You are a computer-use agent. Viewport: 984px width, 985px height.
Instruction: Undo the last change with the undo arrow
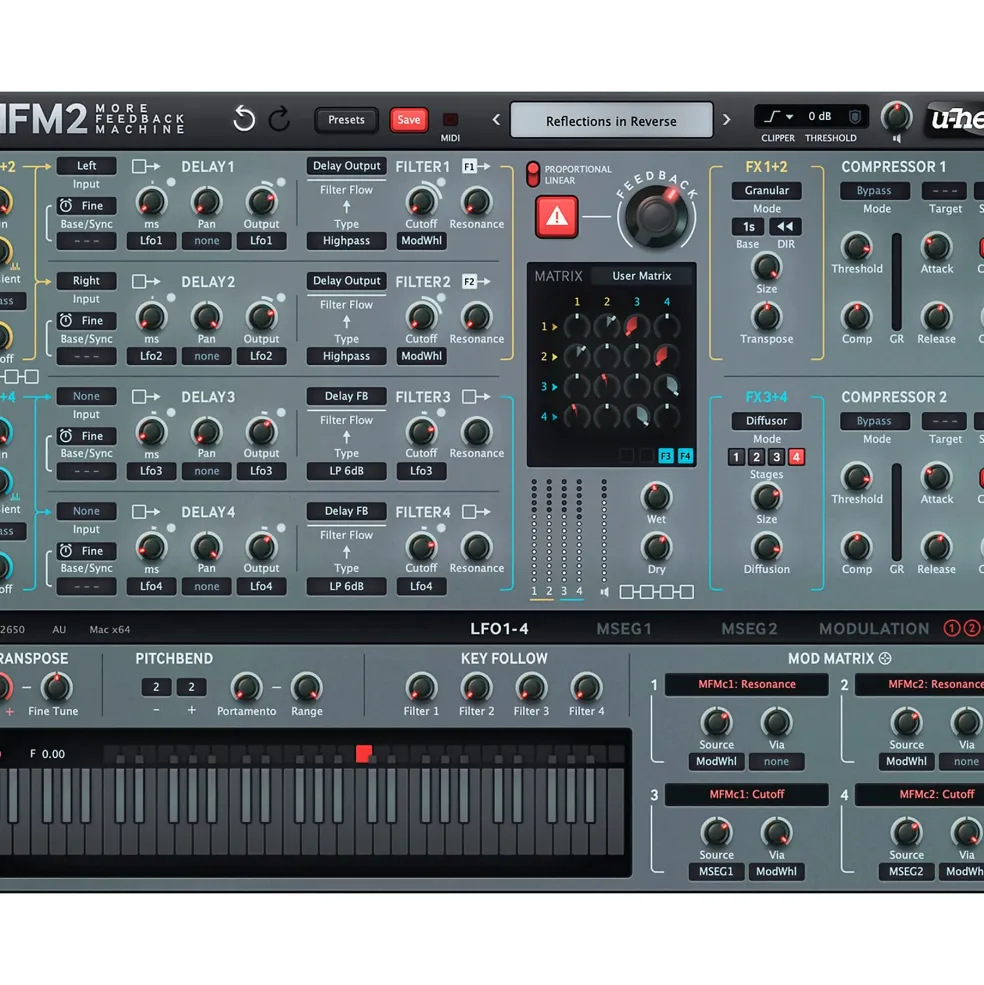tap(244, 119)
